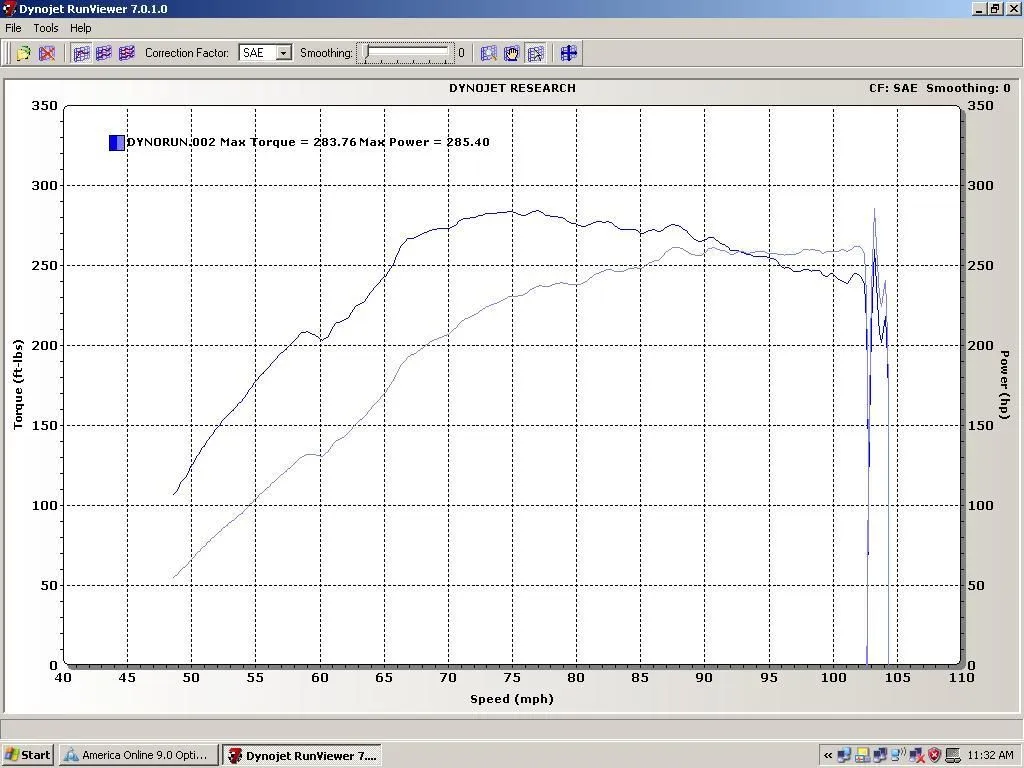Click the wireless network connection tray icon

click(x=898, y=755)
